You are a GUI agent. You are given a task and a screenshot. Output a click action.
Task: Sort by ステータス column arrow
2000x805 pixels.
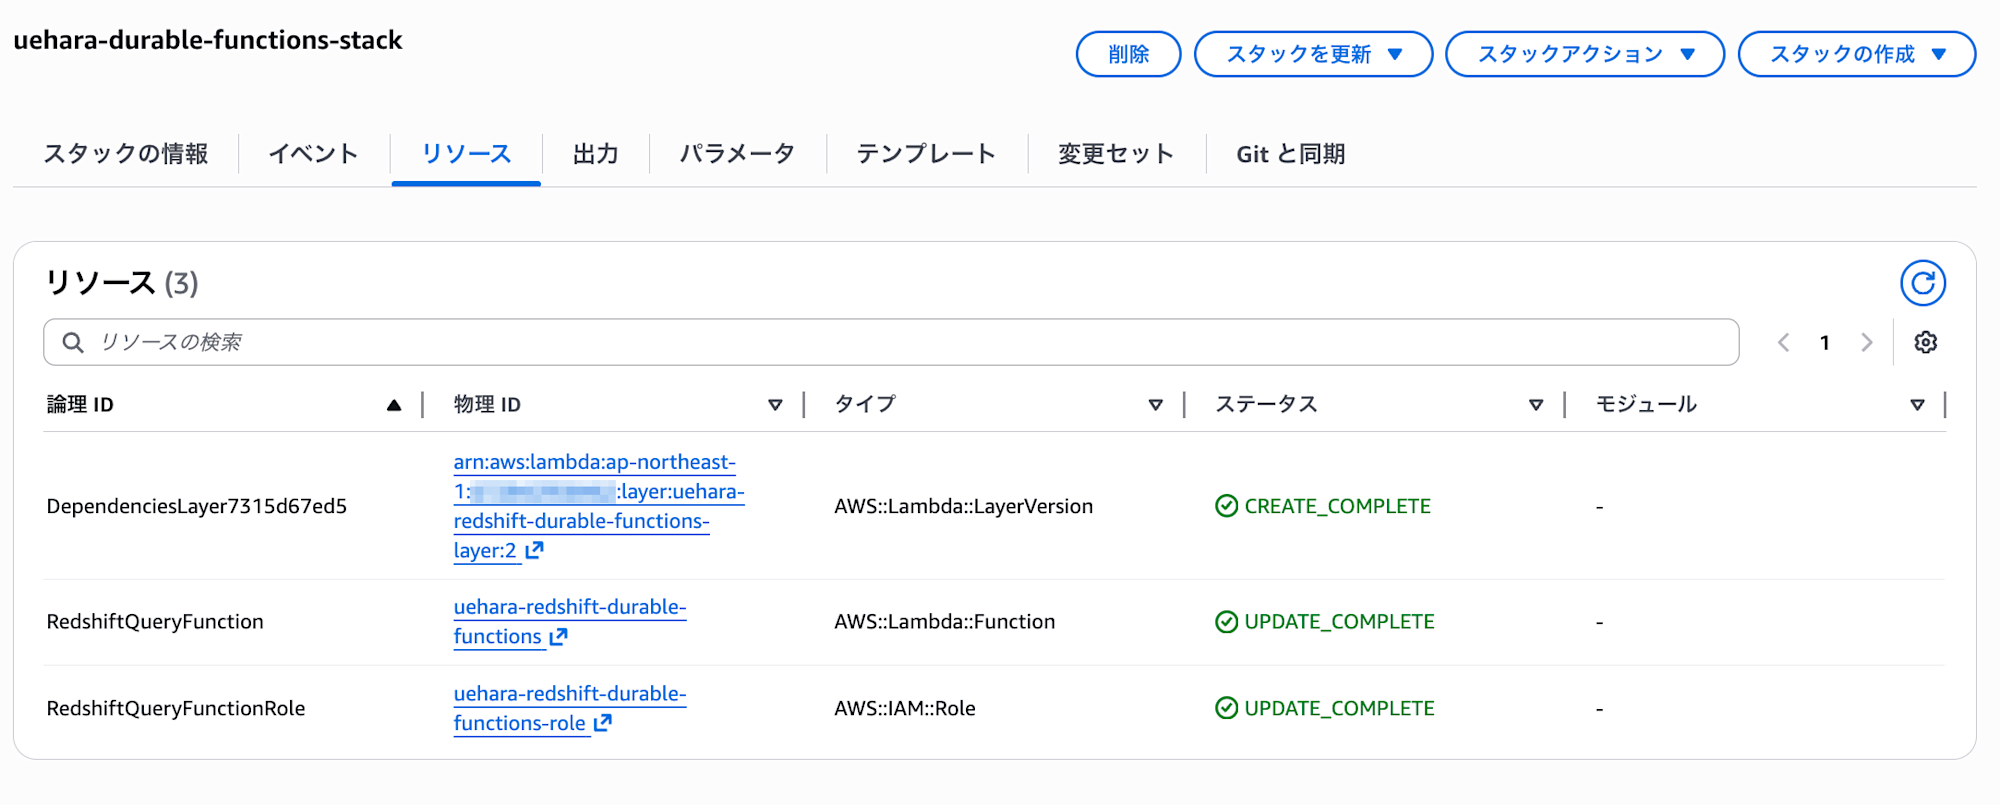coord(1536,405)
